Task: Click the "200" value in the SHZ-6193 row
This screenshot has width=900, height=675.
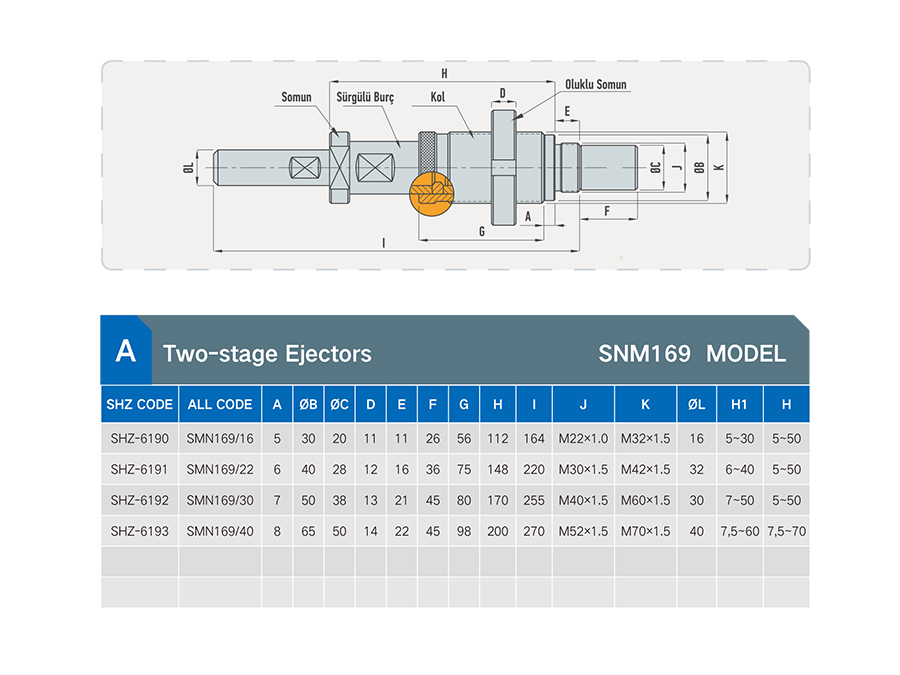Action: pyautogui.click(x=498, y=532)
